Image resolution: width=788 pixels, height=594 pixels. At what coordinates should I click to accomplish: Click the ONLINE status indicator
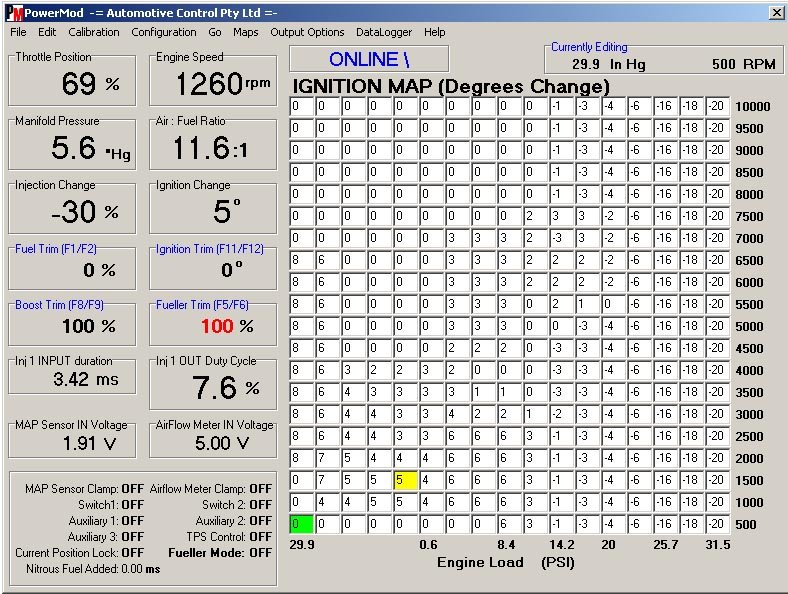[369, 59]
